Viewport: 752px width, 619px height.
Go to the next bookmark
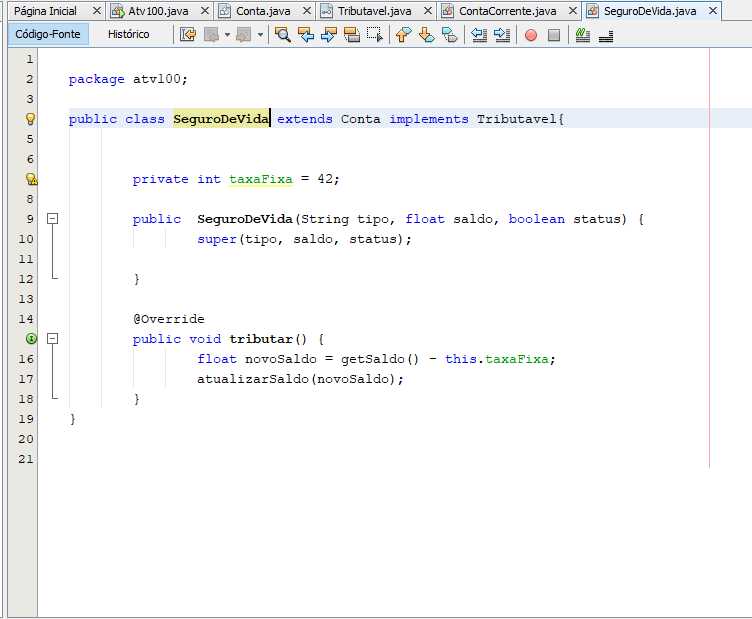point(426,35)
